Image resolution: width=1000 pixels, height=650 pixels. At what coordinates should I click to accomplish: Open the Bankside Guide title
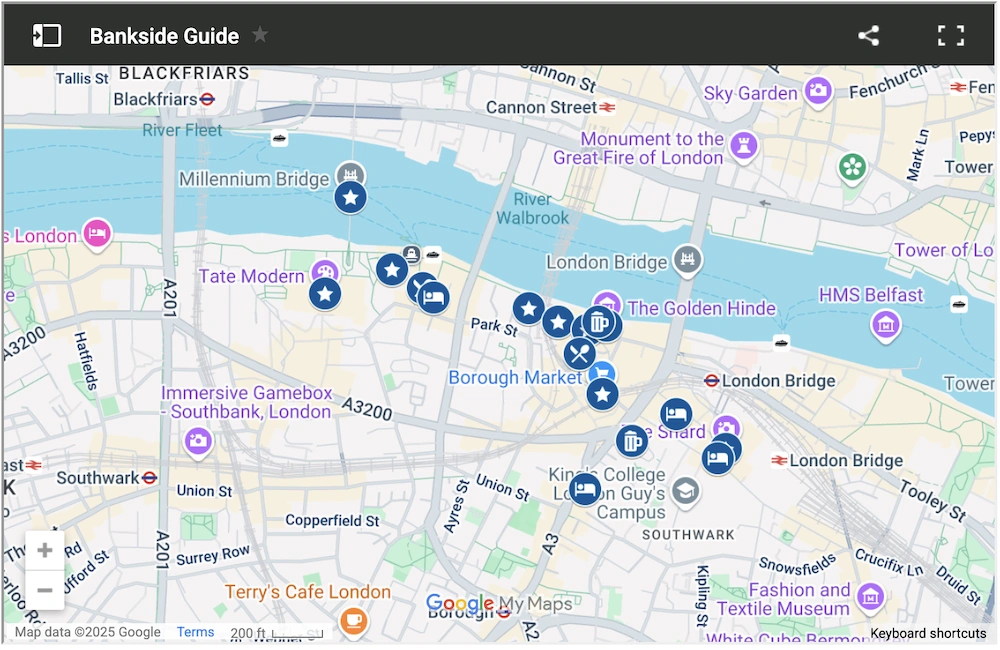[164, 36]
